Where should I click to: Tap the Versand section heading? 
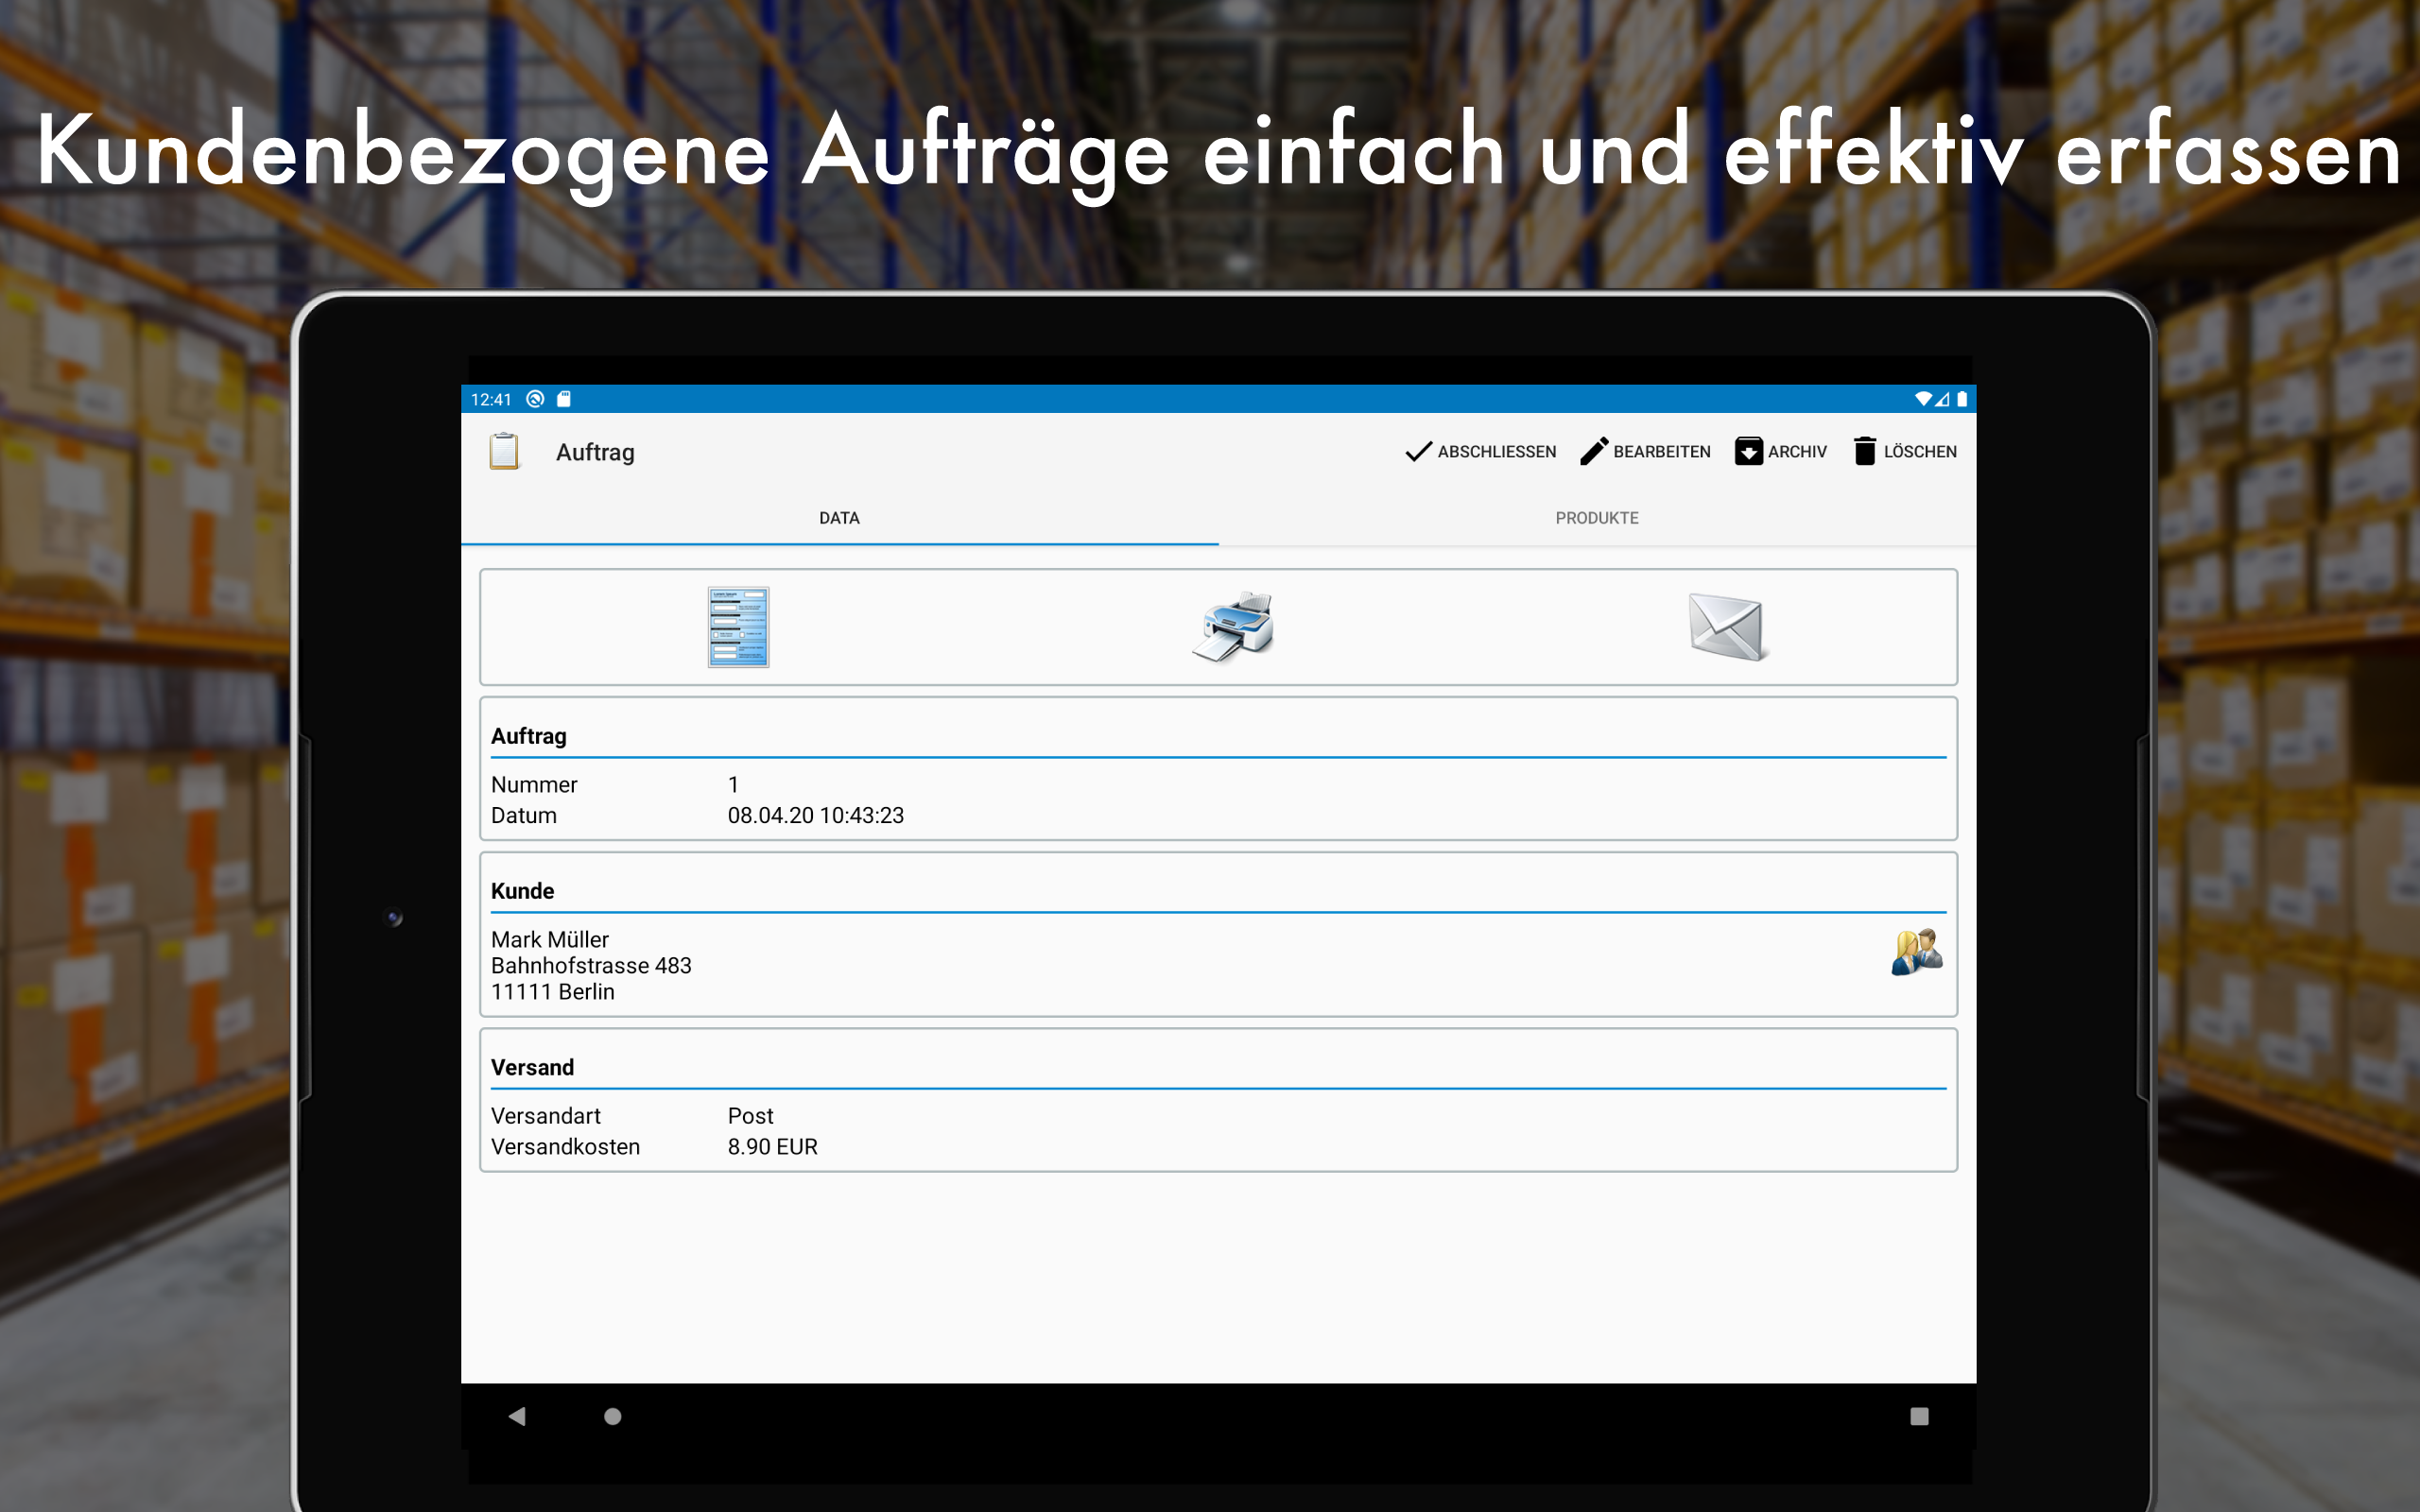pos(533,1067)
